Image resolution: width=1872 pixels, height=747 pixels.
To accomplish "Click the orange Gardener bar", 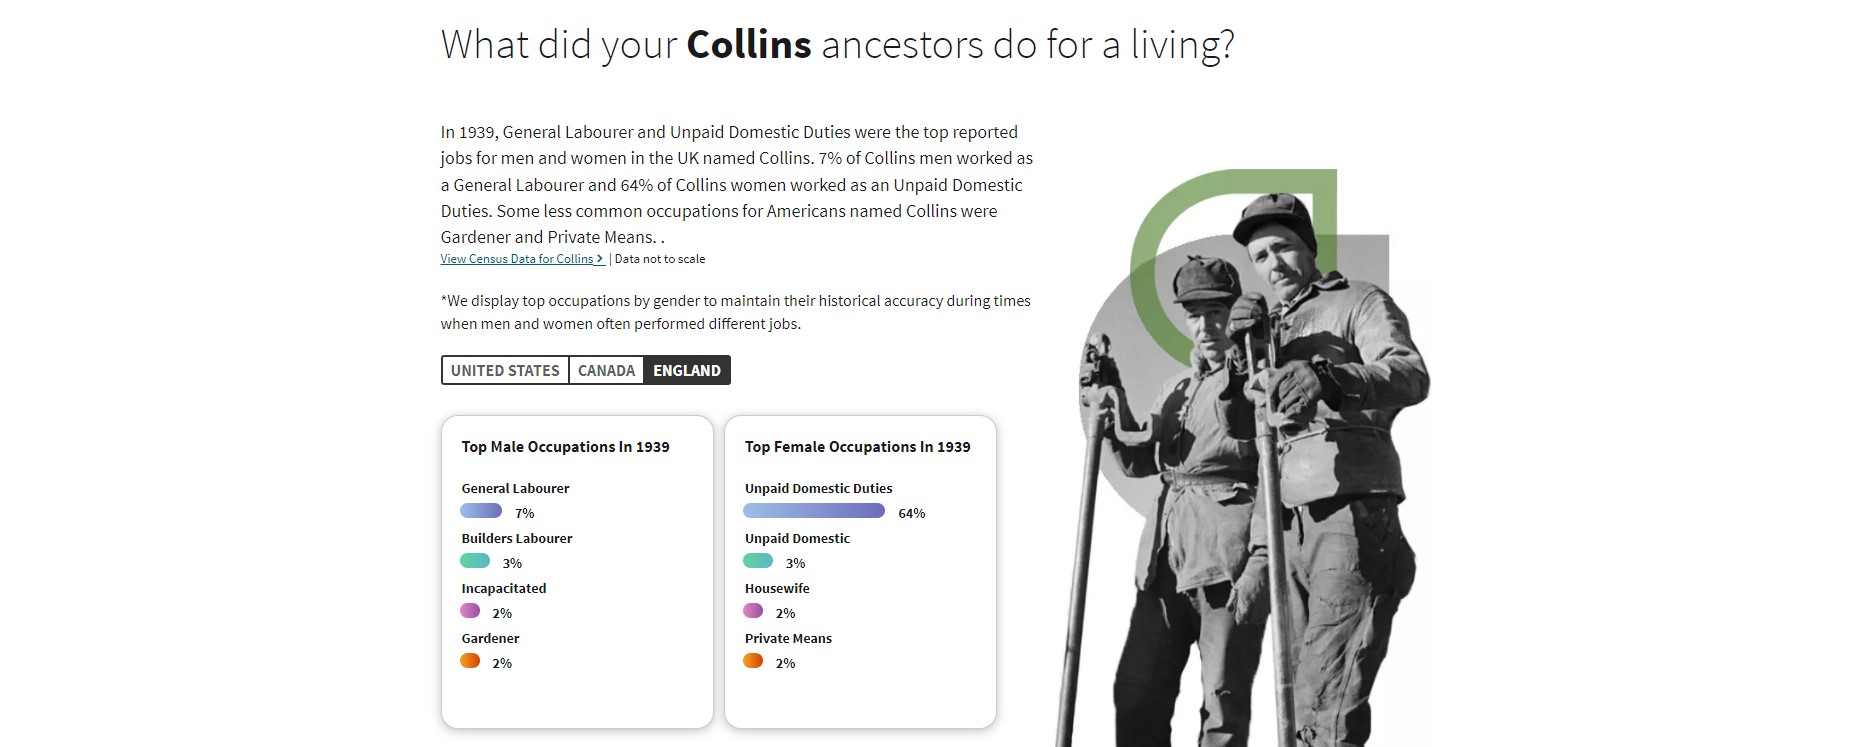I will point(469,662).
